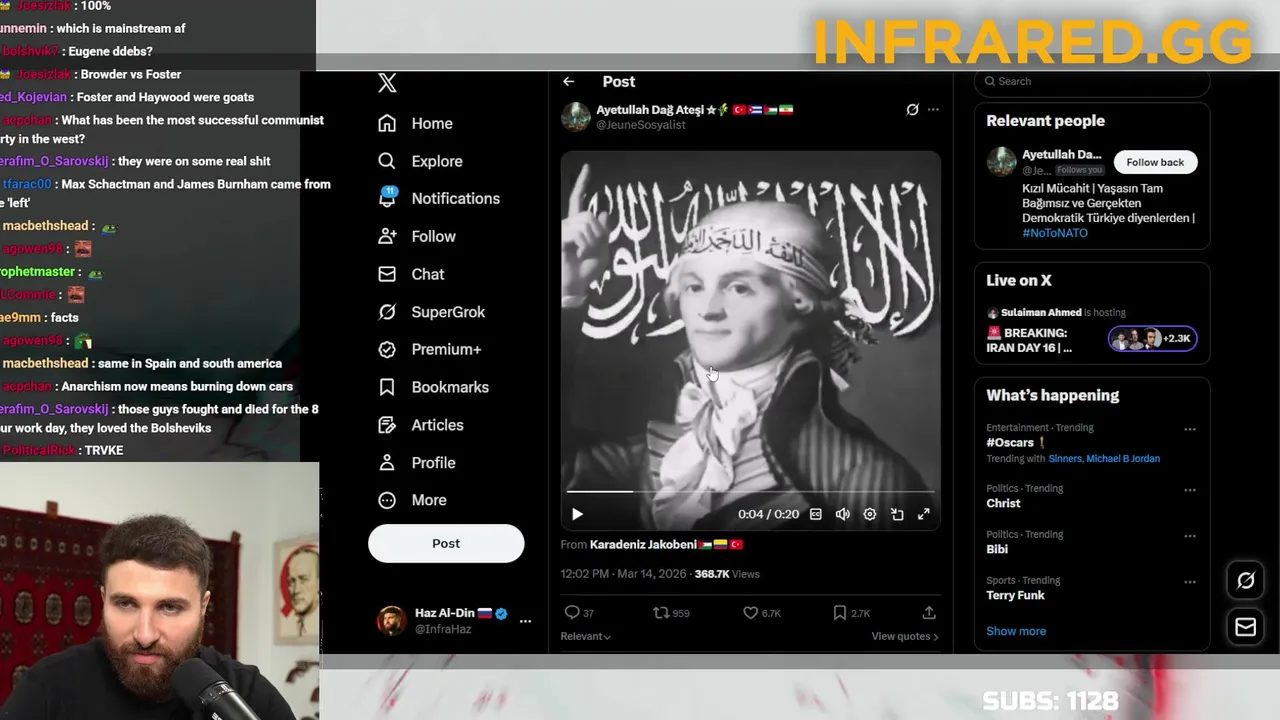Open the More menu in sidebar
Screen dimensions: 1280x720
412,500
